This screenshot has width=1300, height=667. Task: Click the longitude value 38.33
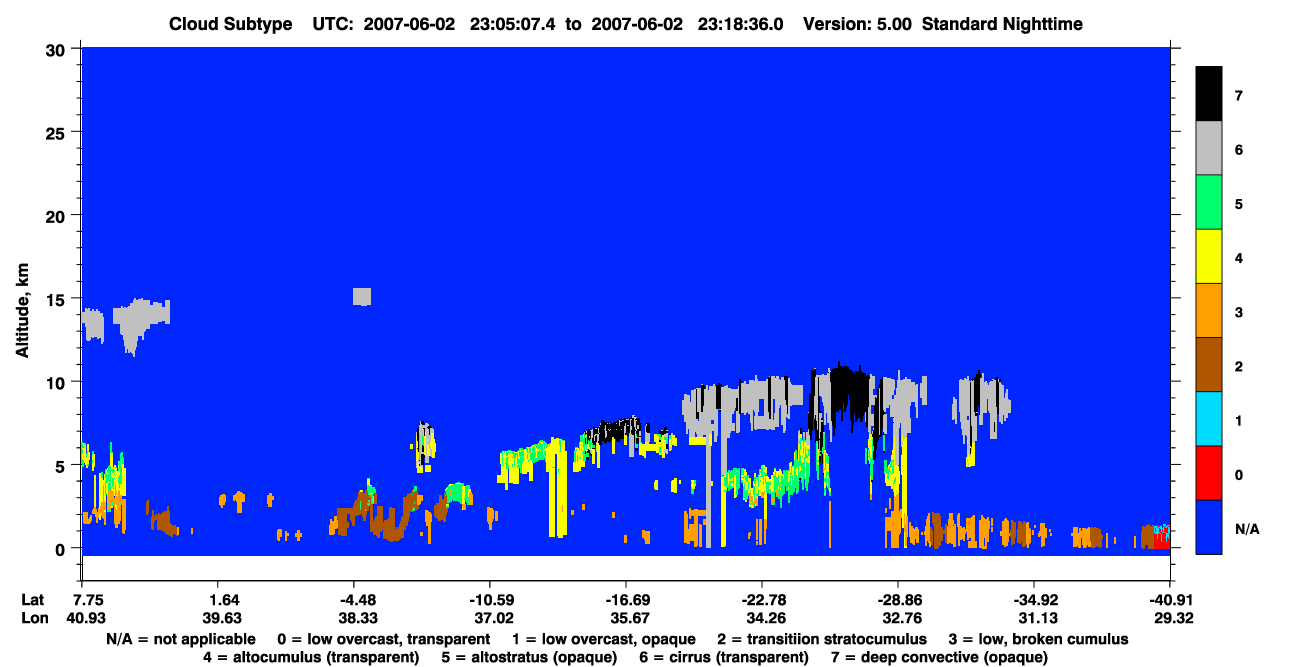pyautogui.click(x=354, y=618)
